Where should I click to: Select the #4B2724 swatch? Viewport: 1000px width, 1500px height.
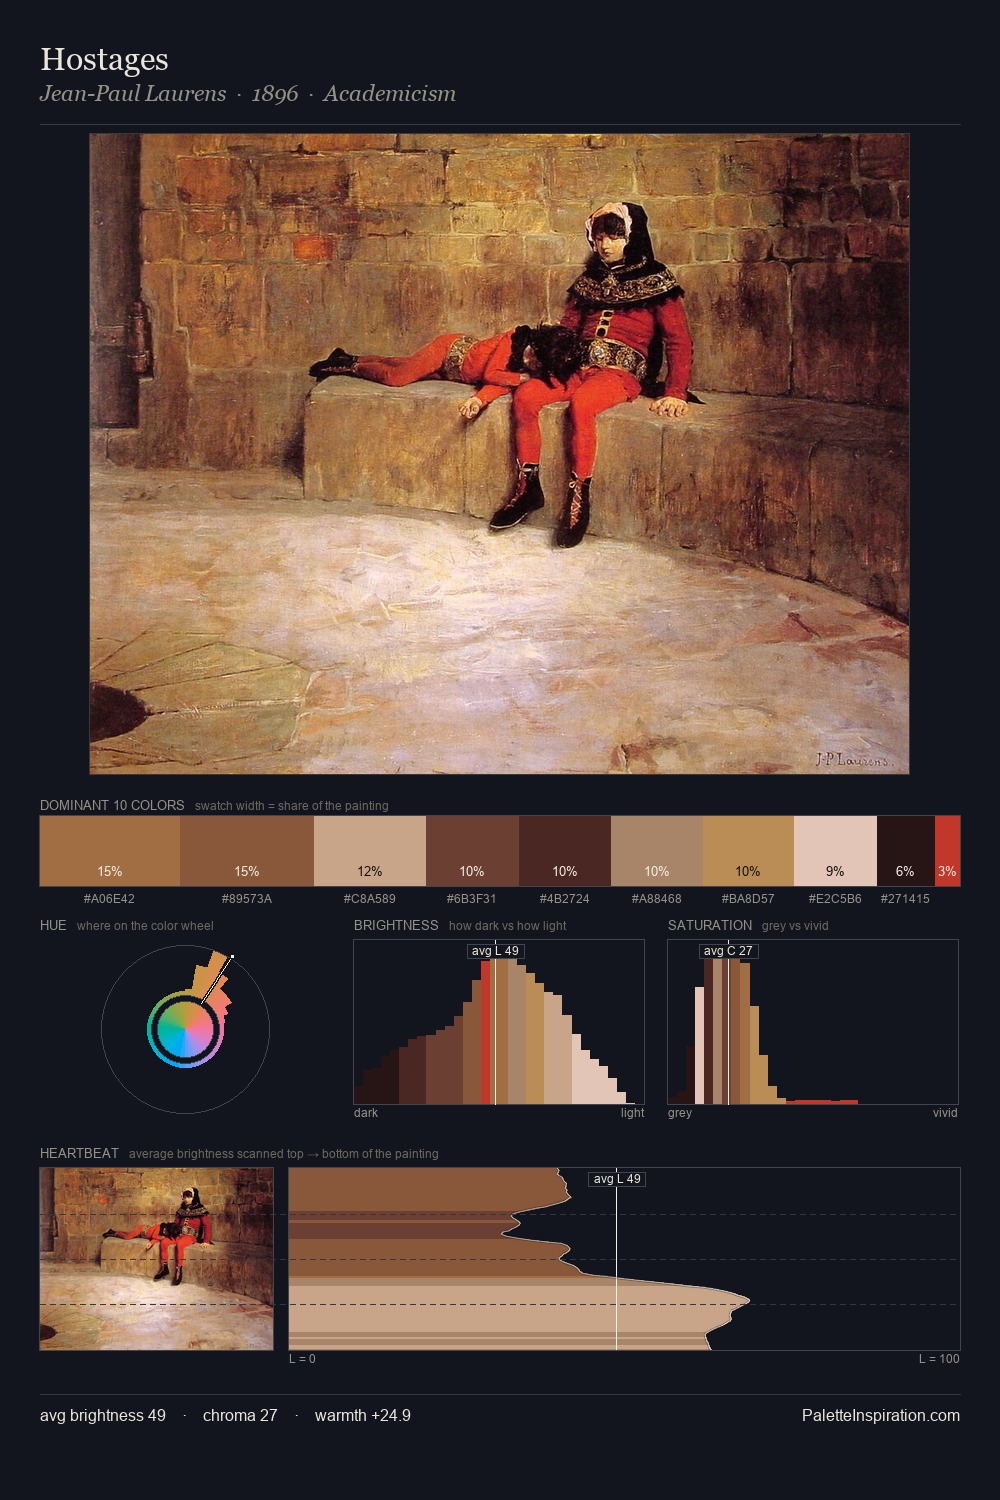[565, 851]
